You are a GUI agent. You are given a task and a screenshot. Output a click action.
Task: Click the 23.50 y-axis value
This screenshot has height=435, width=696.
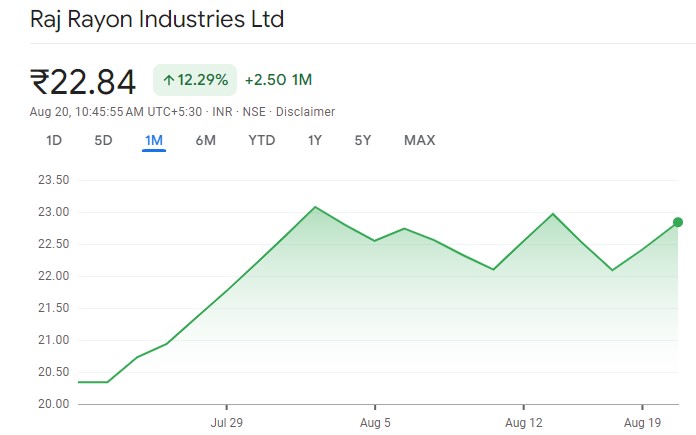(x=54, y=180)
